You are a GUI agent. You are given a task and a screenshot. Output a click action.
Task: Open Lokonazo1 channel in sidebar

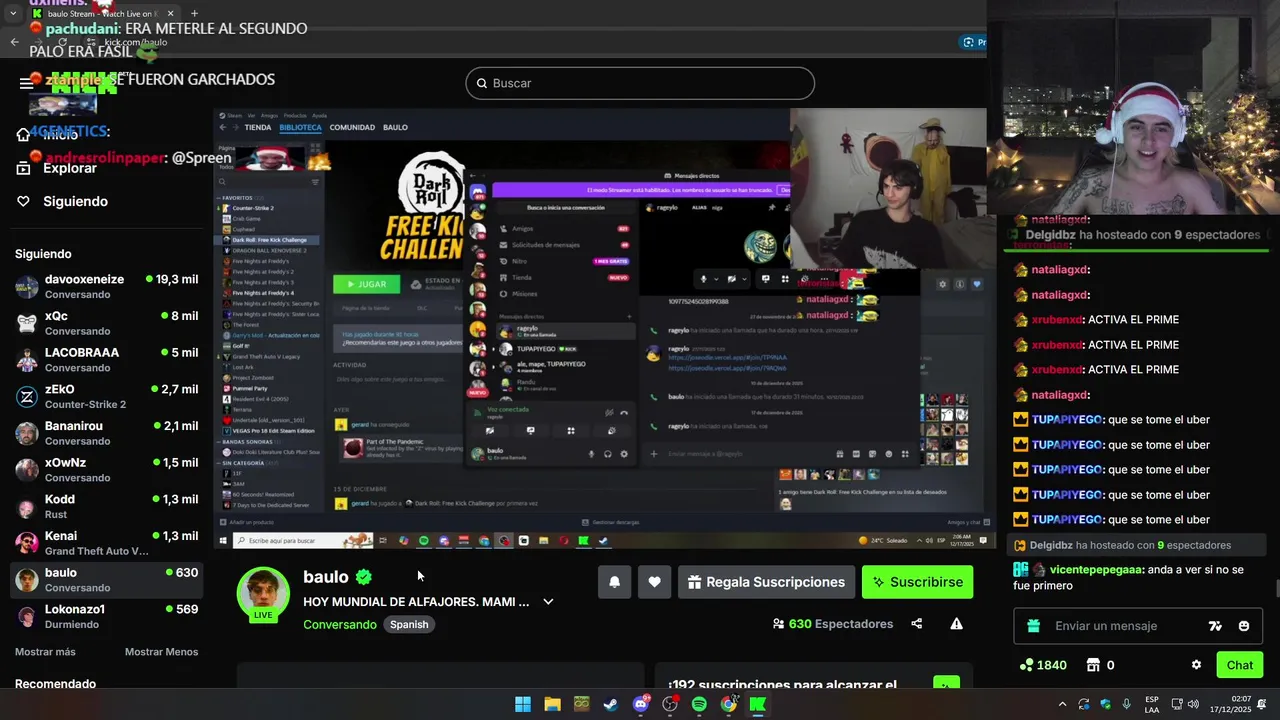tap(105, 616)
